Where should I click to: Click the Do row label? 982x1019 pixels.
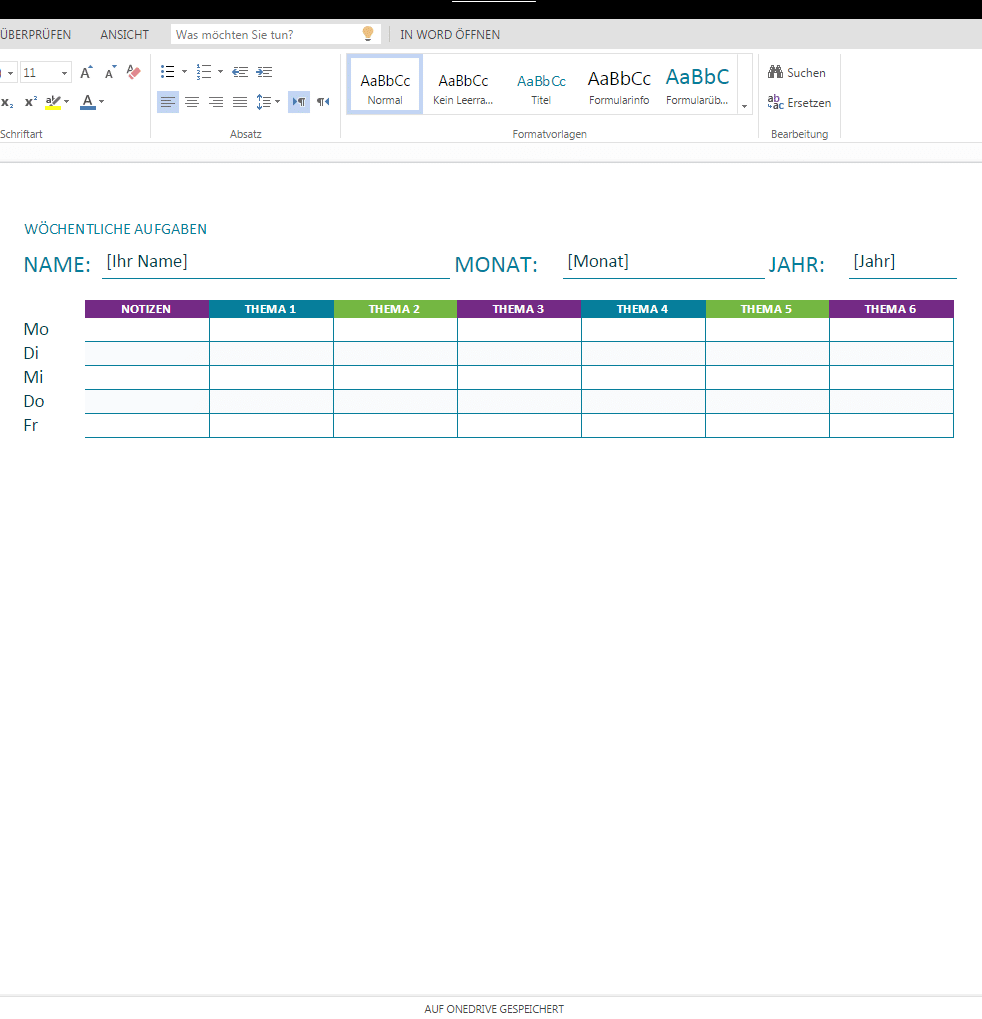click(34, 401)
